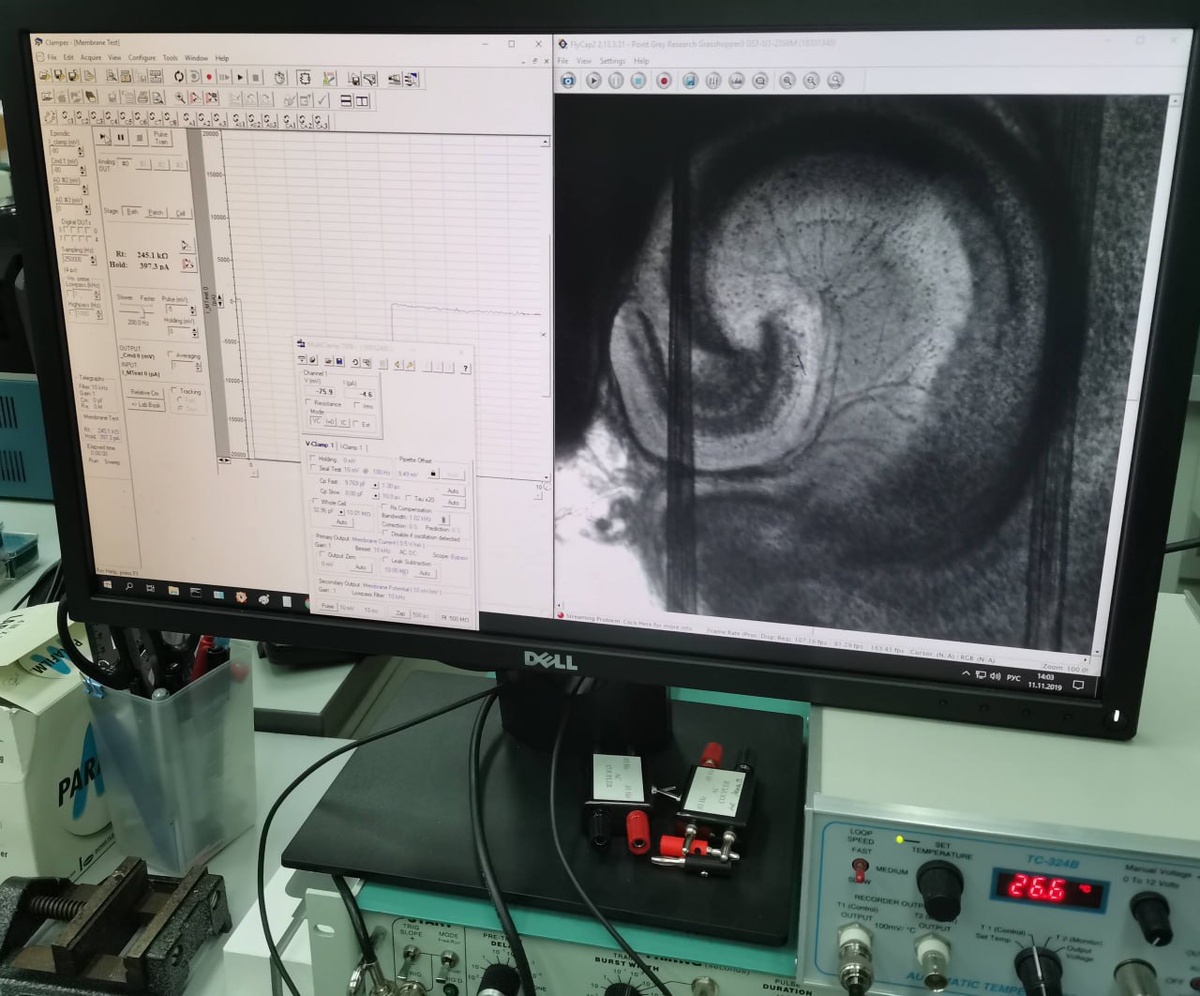Click the Cp Slow Auto button

(453, 502)
